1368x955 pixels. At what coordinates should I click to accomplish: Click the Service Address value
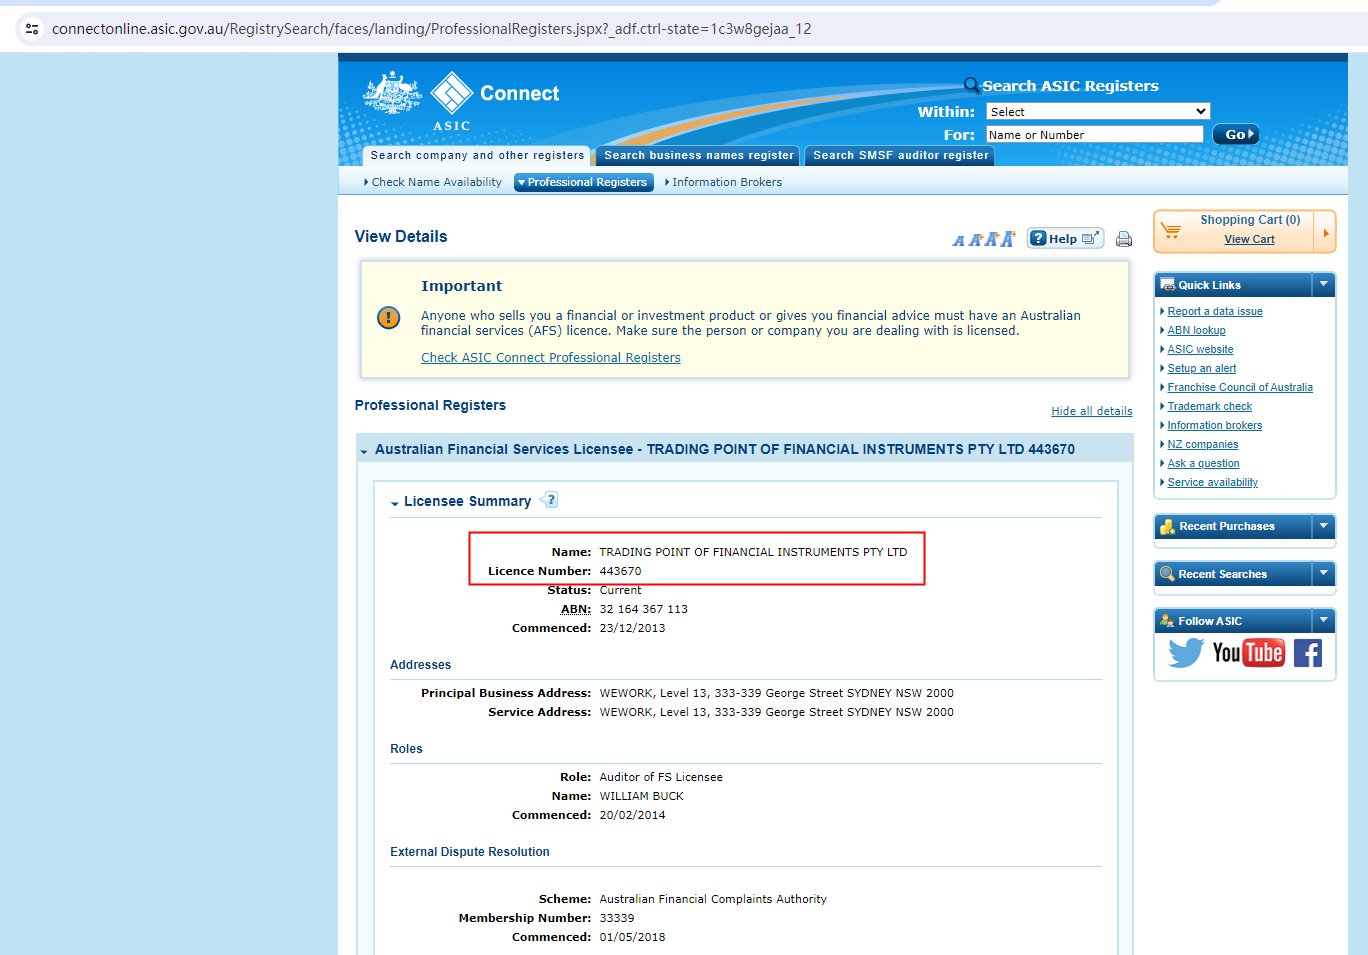(777, 713)
